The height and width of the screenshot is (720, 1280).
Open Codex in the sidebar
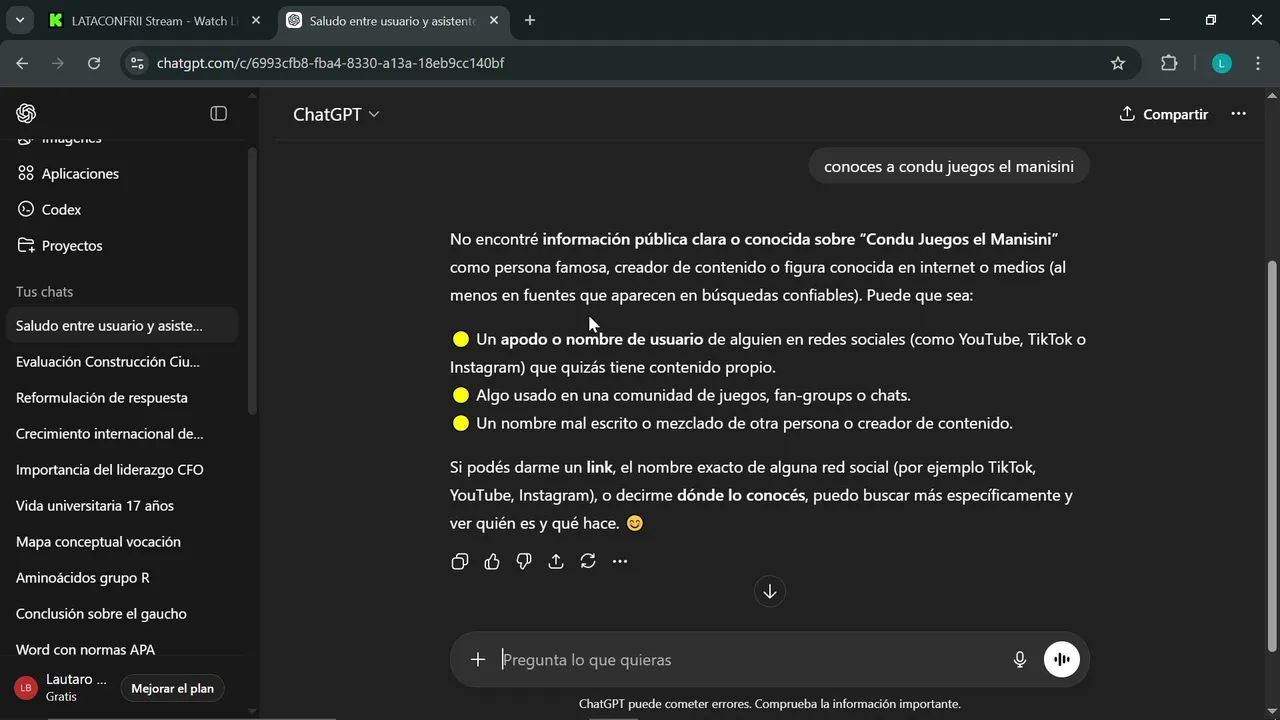coord(50,209)
